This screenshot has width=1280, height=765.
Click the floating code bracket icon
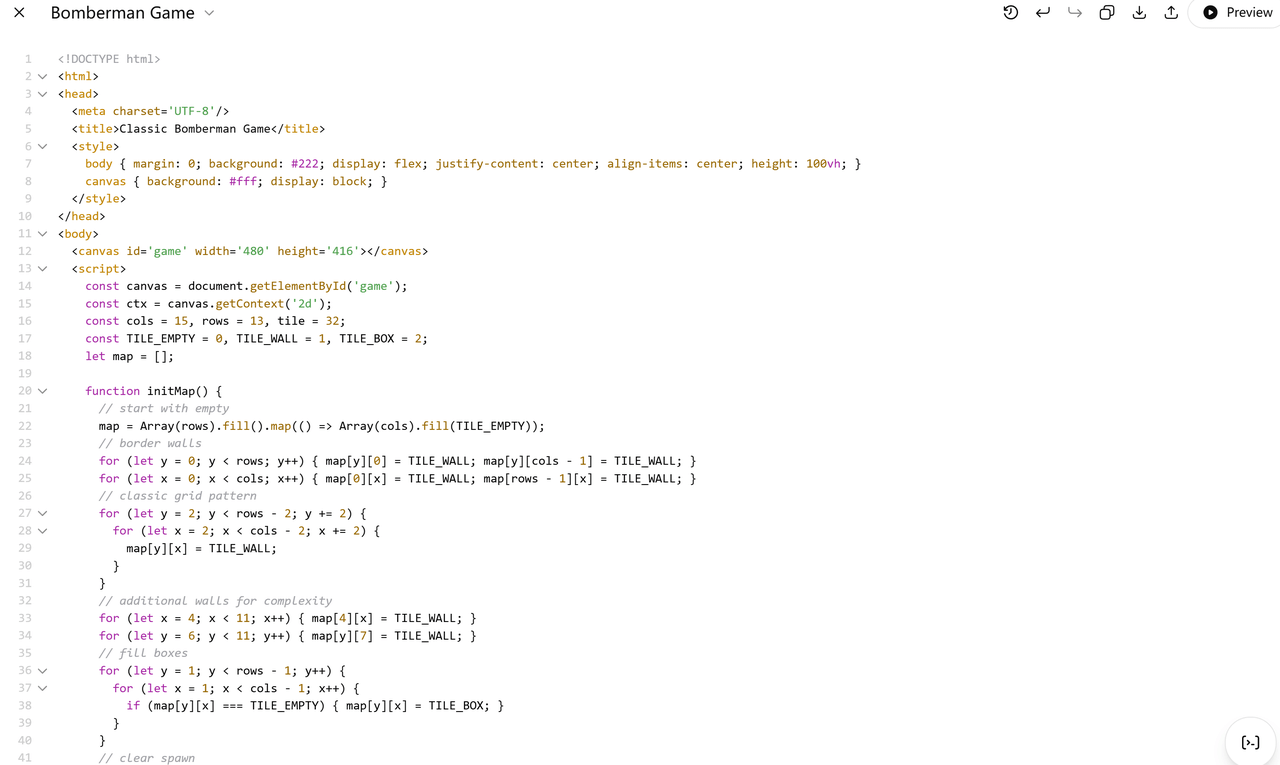(x=1250, y=742)
